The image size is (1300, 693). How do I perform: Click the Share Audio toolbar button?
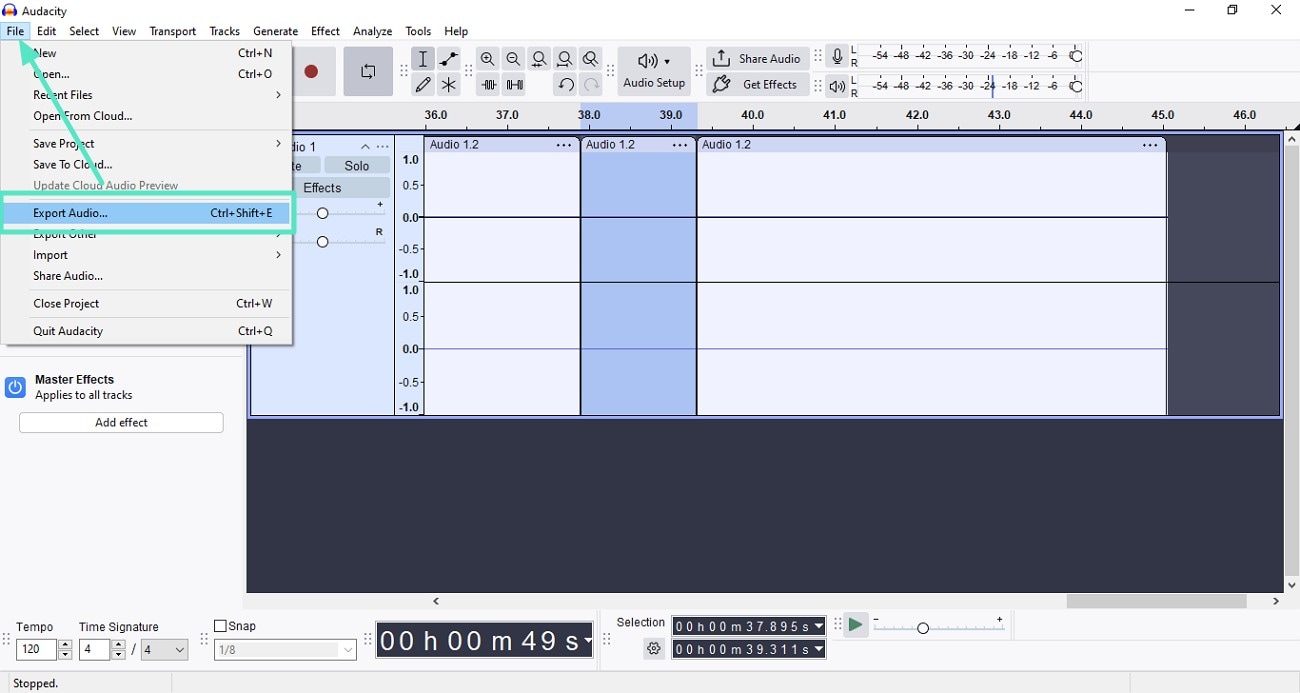pos(757,59)
